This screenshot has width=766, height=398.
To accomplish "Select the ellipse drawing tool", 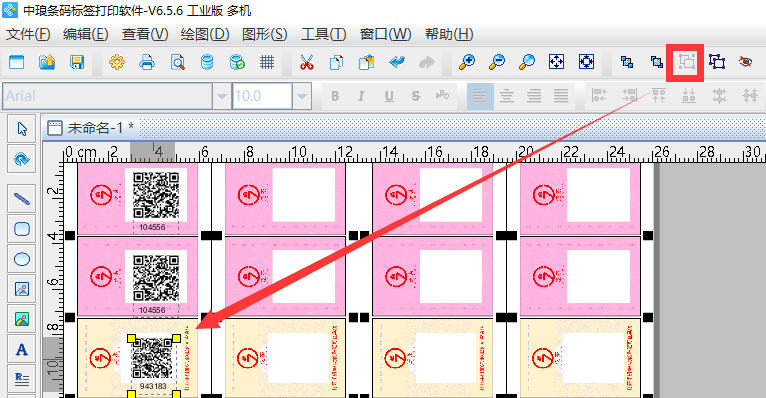I will coord(22,259).
